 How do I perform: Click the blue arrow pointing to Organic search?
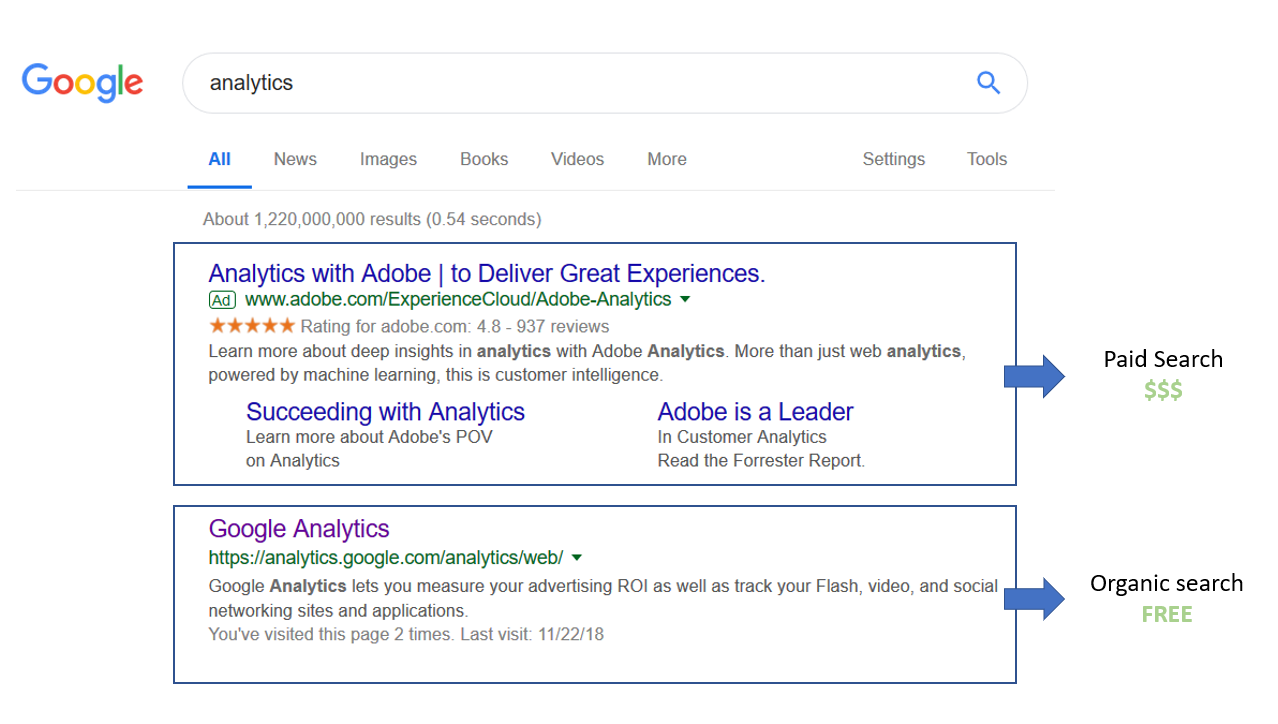click(x=1035, y=599)
